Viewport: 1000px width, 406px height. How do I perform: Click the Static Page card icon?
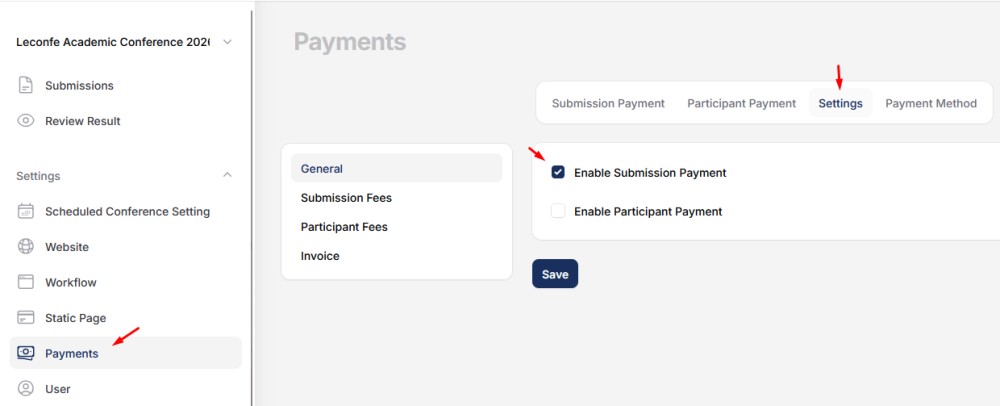tap(26, 318)
